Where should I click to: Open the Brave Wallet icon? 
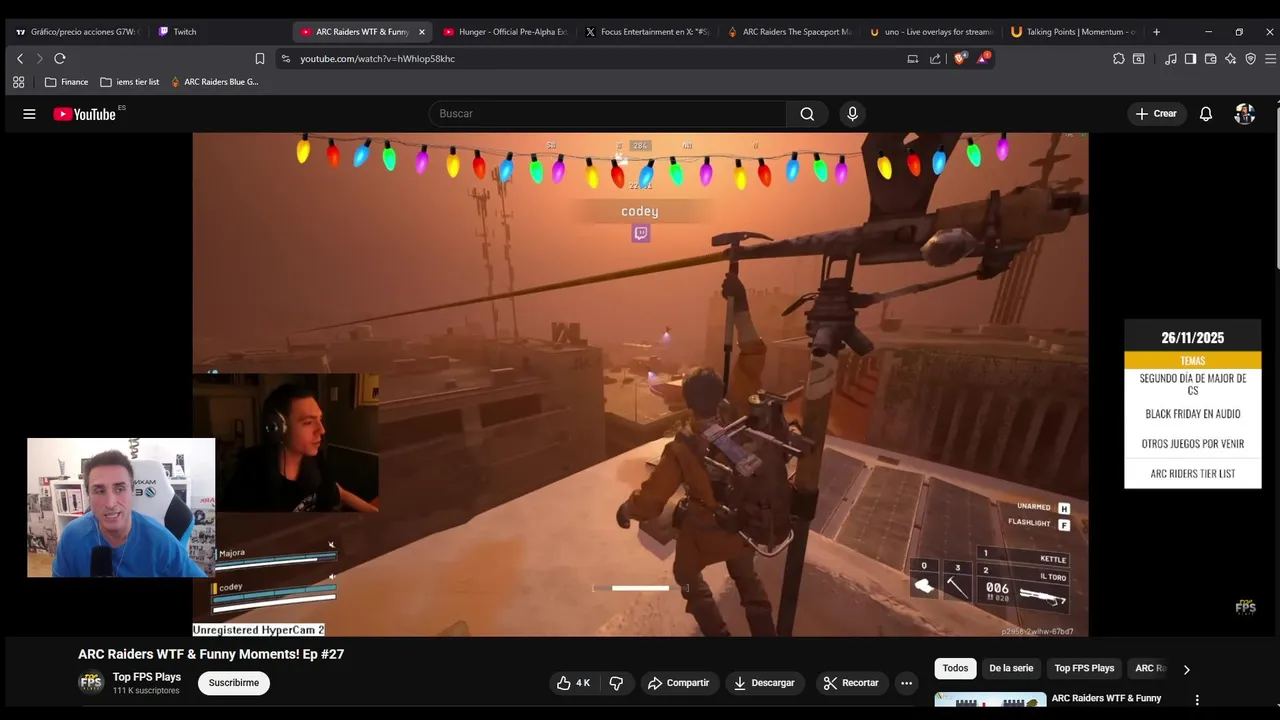[x=1210, y=59]
